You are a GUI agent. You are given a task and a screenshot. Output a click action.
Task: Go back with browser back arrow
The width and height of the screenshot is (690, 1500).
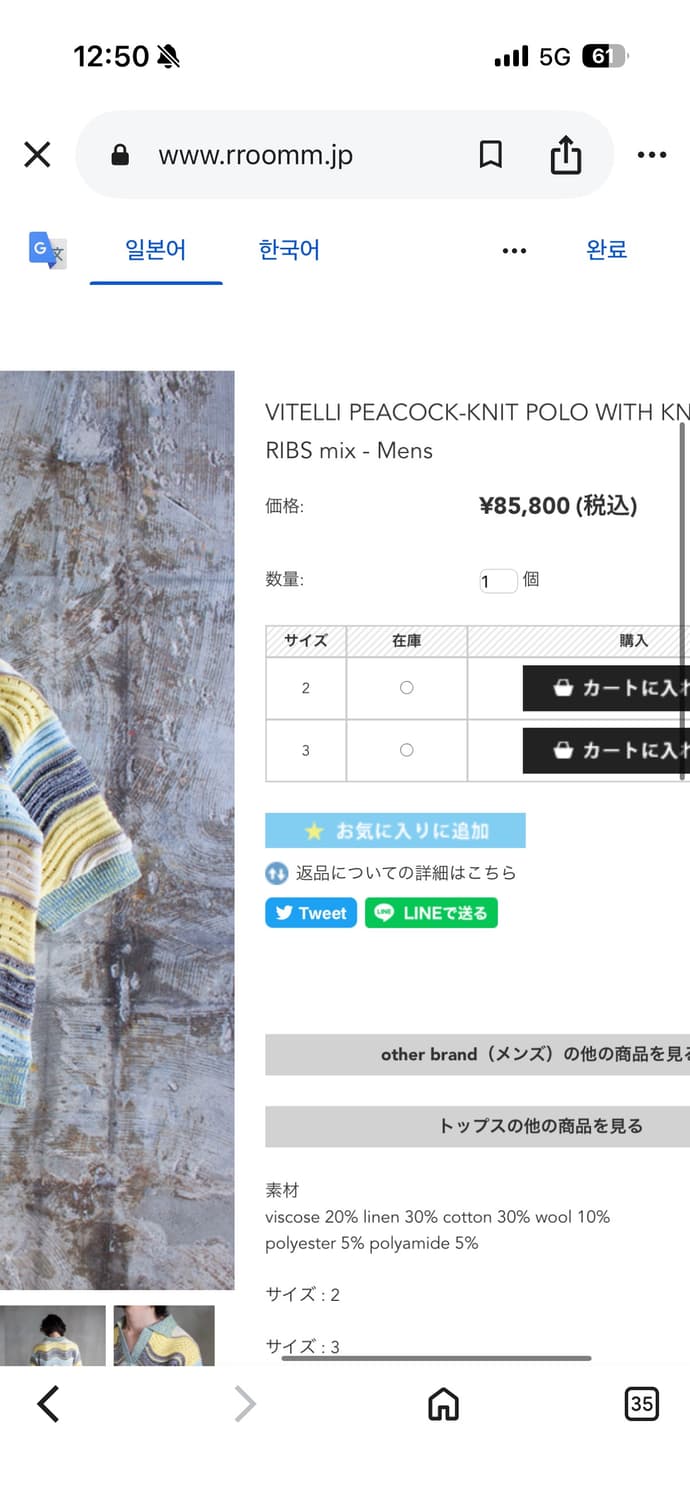(x=48, y=1404)
